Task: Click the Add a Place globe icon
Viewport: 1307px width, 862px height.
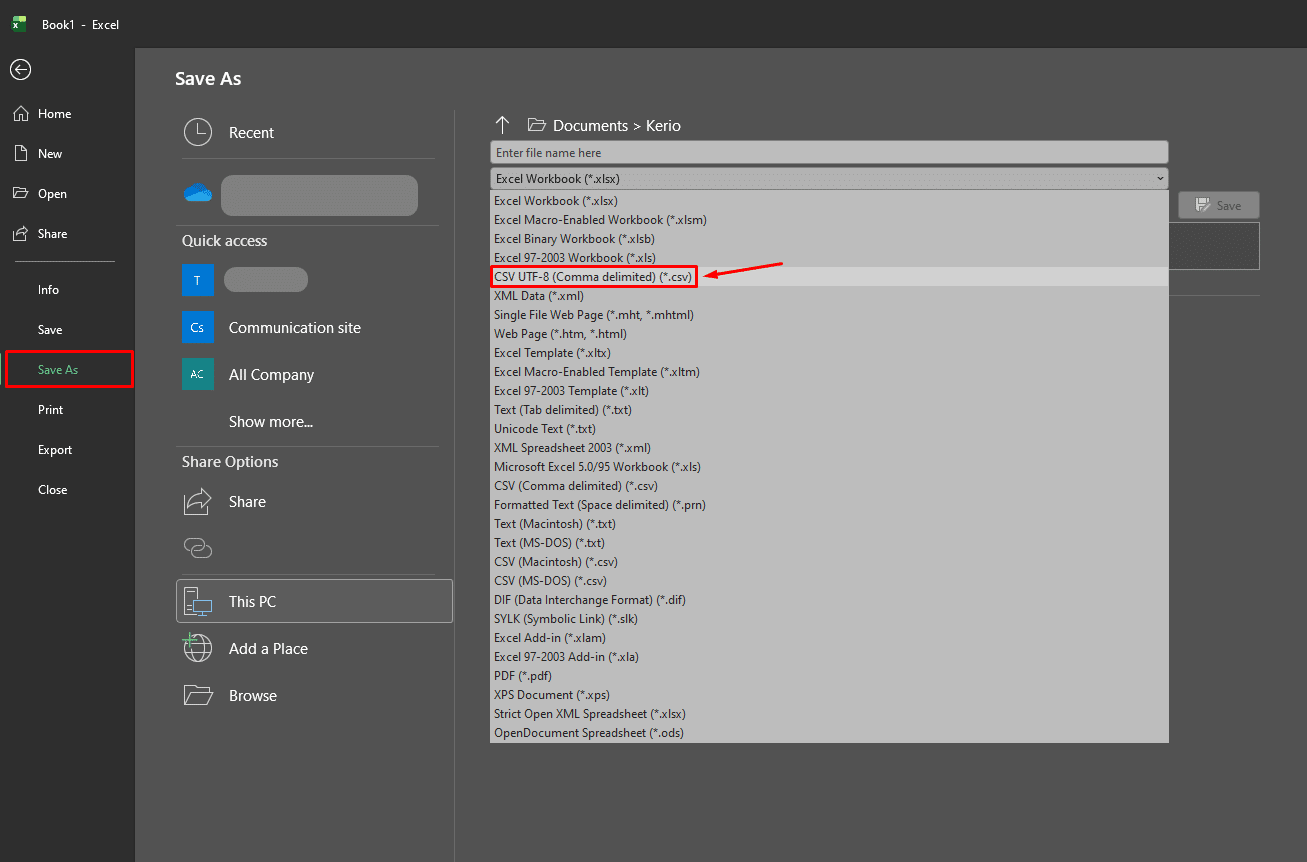Action: click(198, 648)
